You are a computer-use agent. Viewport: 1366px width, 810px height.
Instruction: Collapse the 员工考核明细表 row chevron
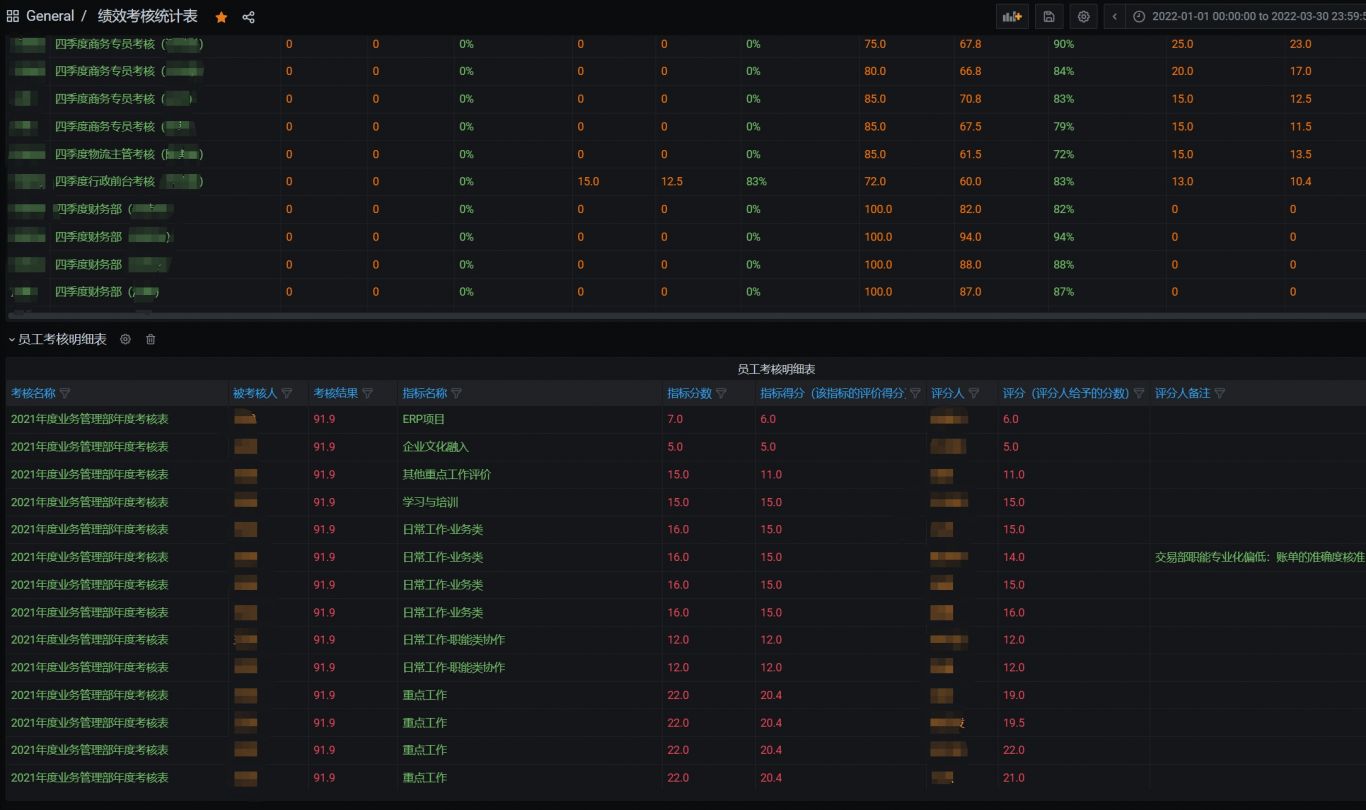click(12, 340)
